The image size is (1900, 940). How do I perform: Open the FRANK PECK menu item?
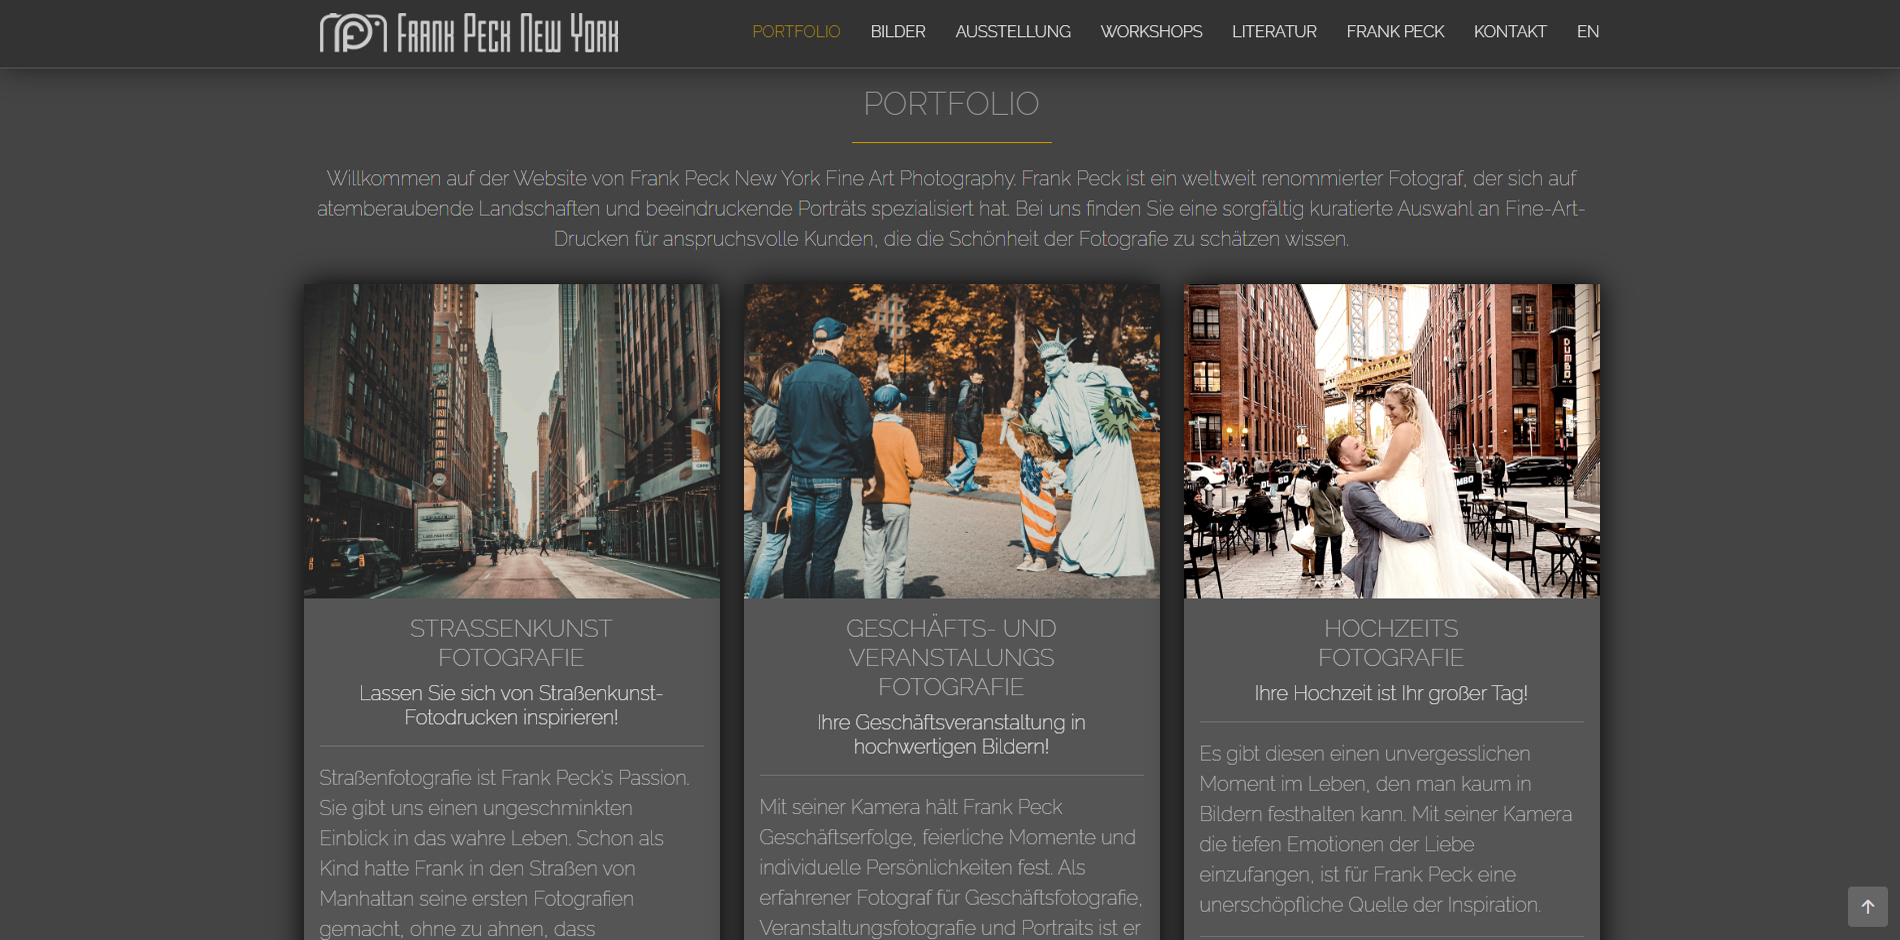click(x=1395, y=32)
